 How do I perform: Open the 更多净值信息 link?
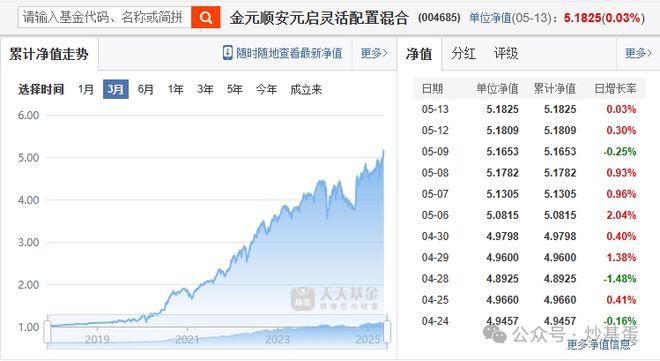pyautogui.click(x=601, y=345)
